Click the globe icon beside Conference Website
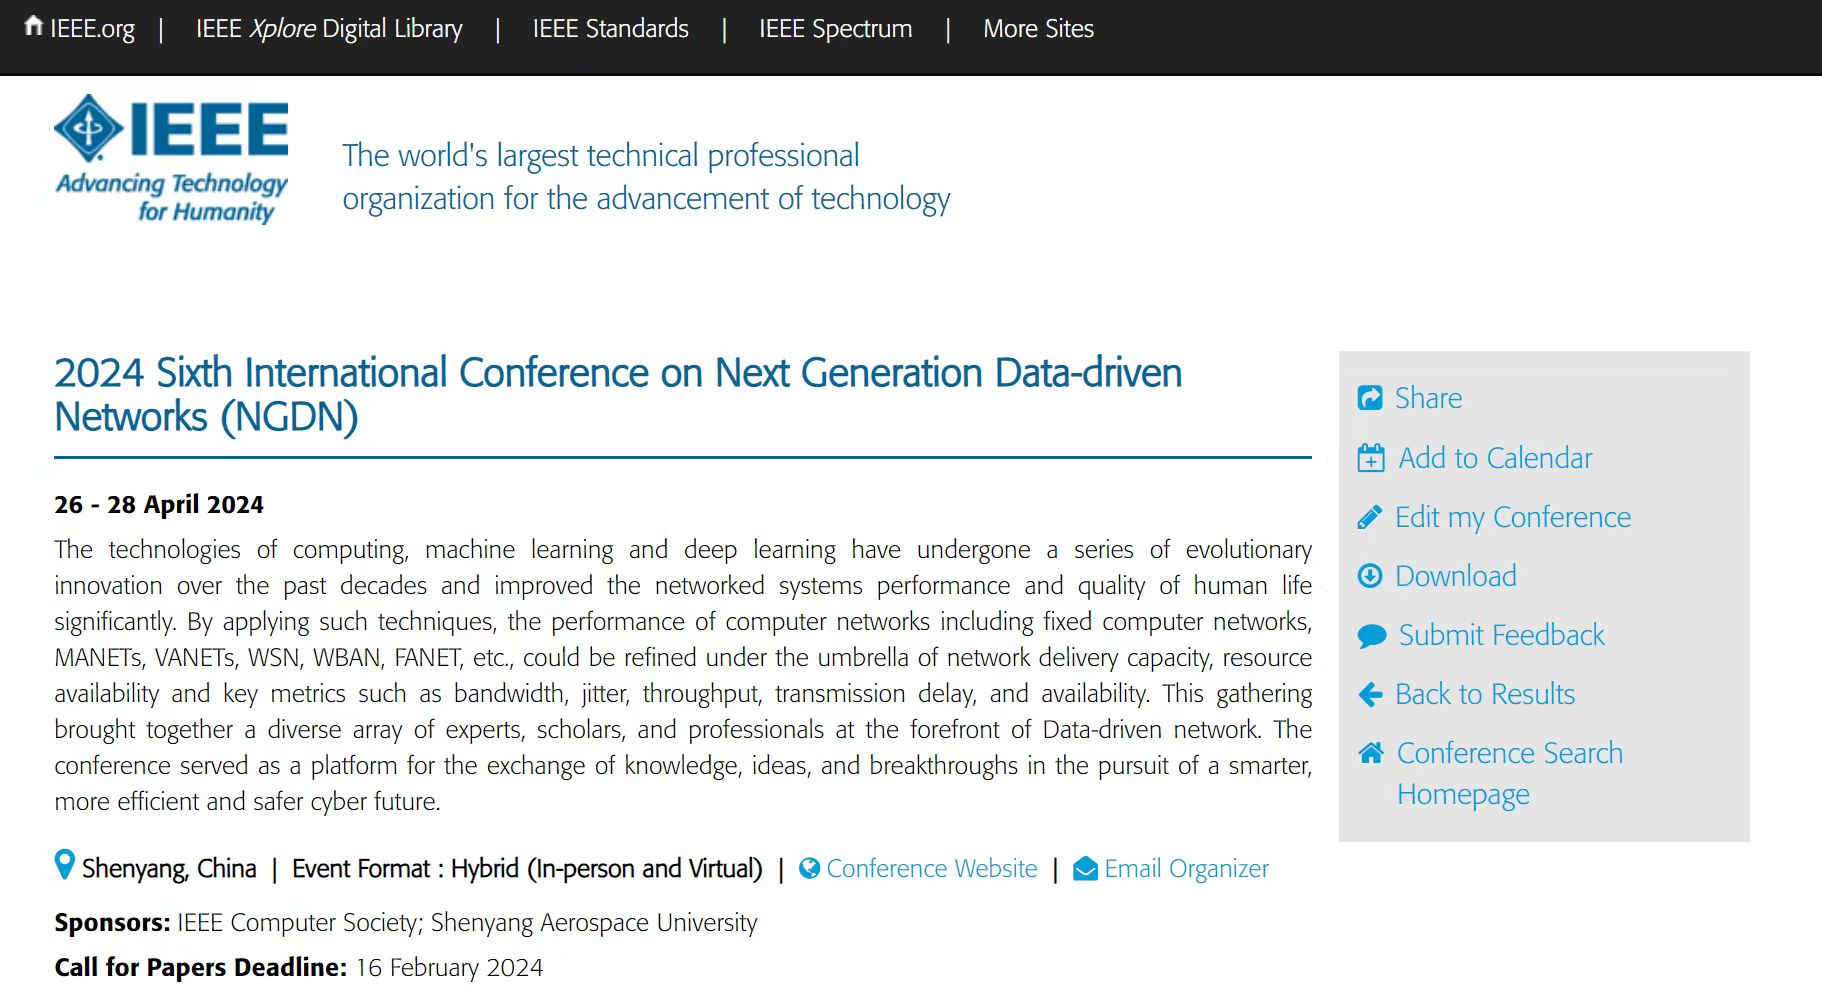 coord(810,868)
